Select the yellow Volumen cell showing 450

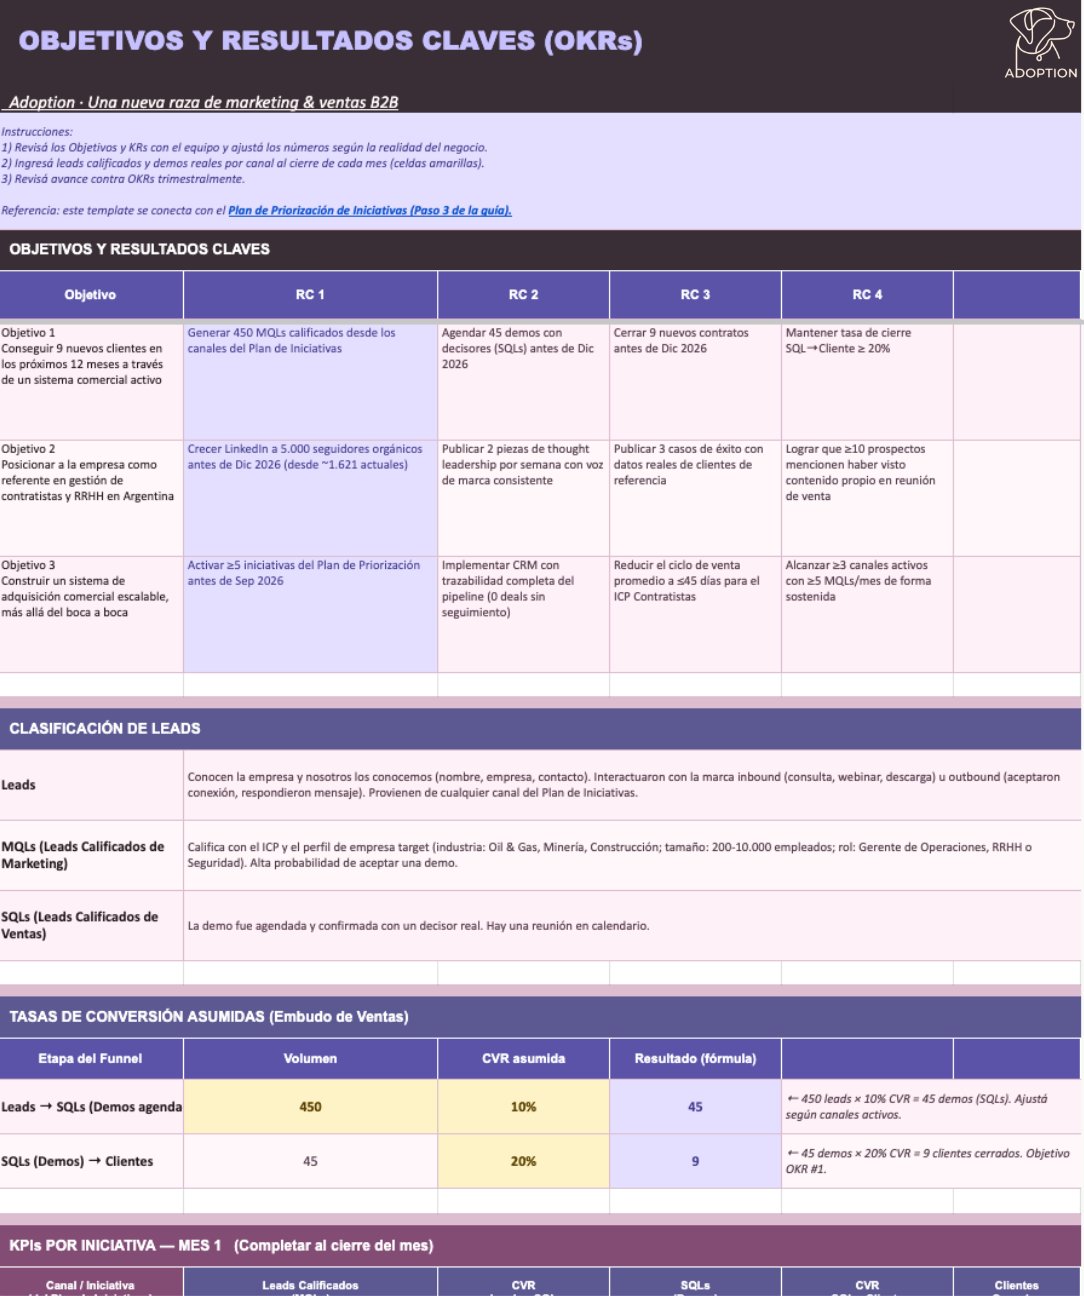pos(310,1107)
